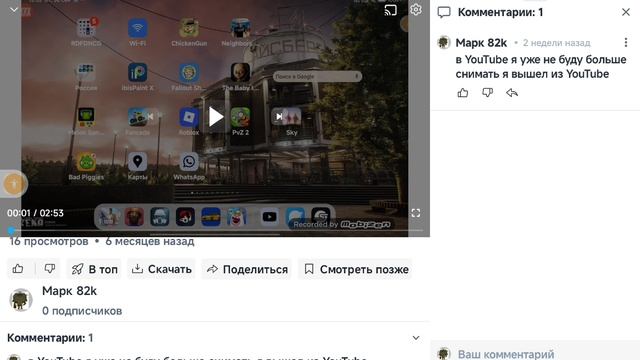Image resolution: width=640 pixels, height=360 pixels.
Task: Close the comments side panel
Action: pyautogui.click(x=626, y=12)
